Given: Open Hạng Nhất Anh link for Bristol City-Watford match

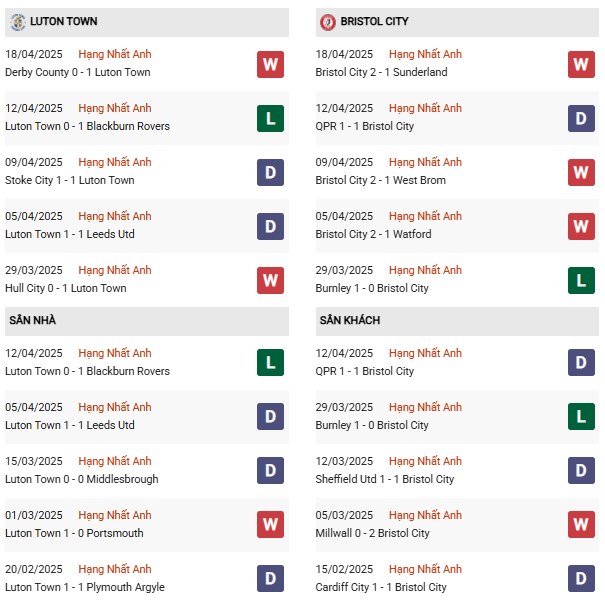Looking at the screenshot, I should [426, 216].
